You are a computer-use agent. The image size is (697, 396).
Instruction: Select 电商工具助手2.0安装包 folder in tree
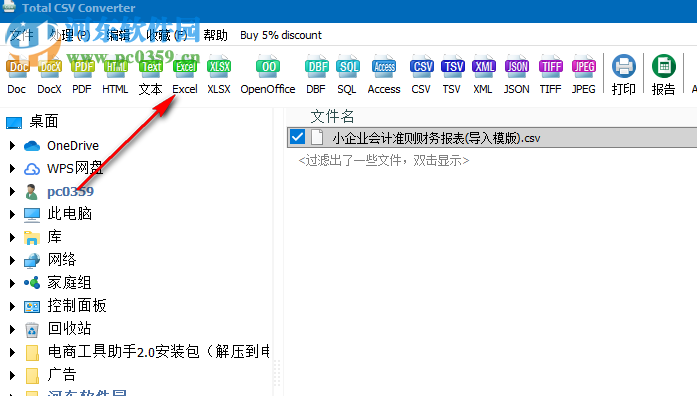coord(158,352)
